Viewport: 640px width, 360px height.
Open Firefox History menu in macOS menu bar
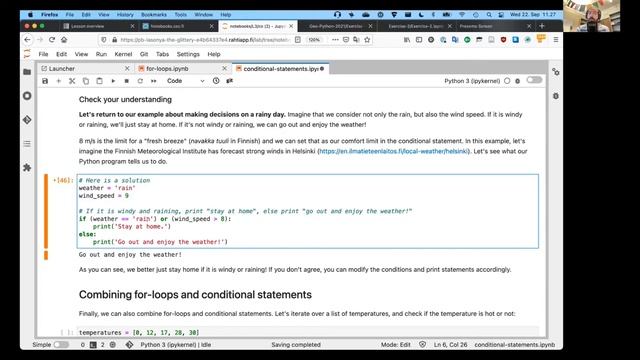click(125, 14)
